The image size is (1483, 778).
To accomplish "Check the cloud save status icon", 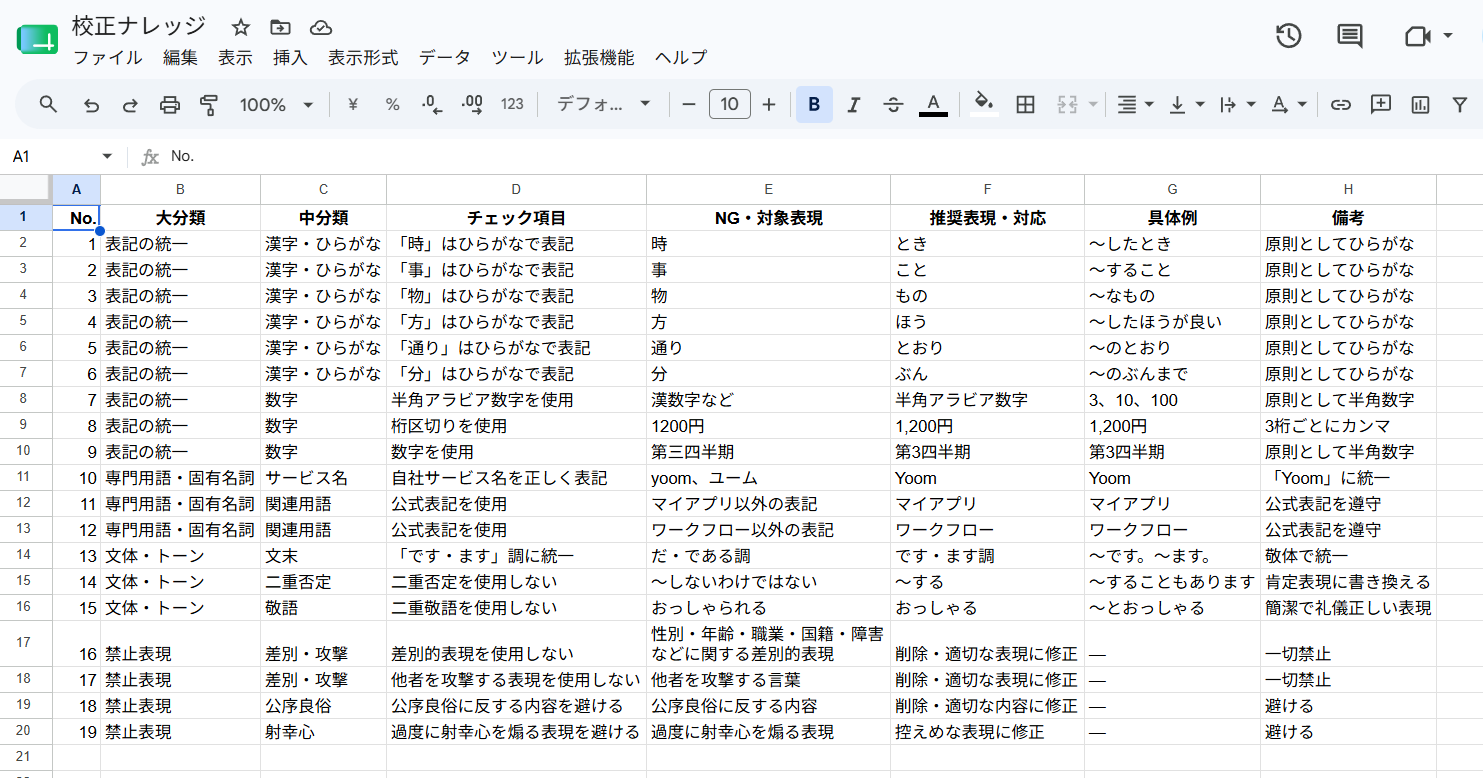I will click(321, 27).
